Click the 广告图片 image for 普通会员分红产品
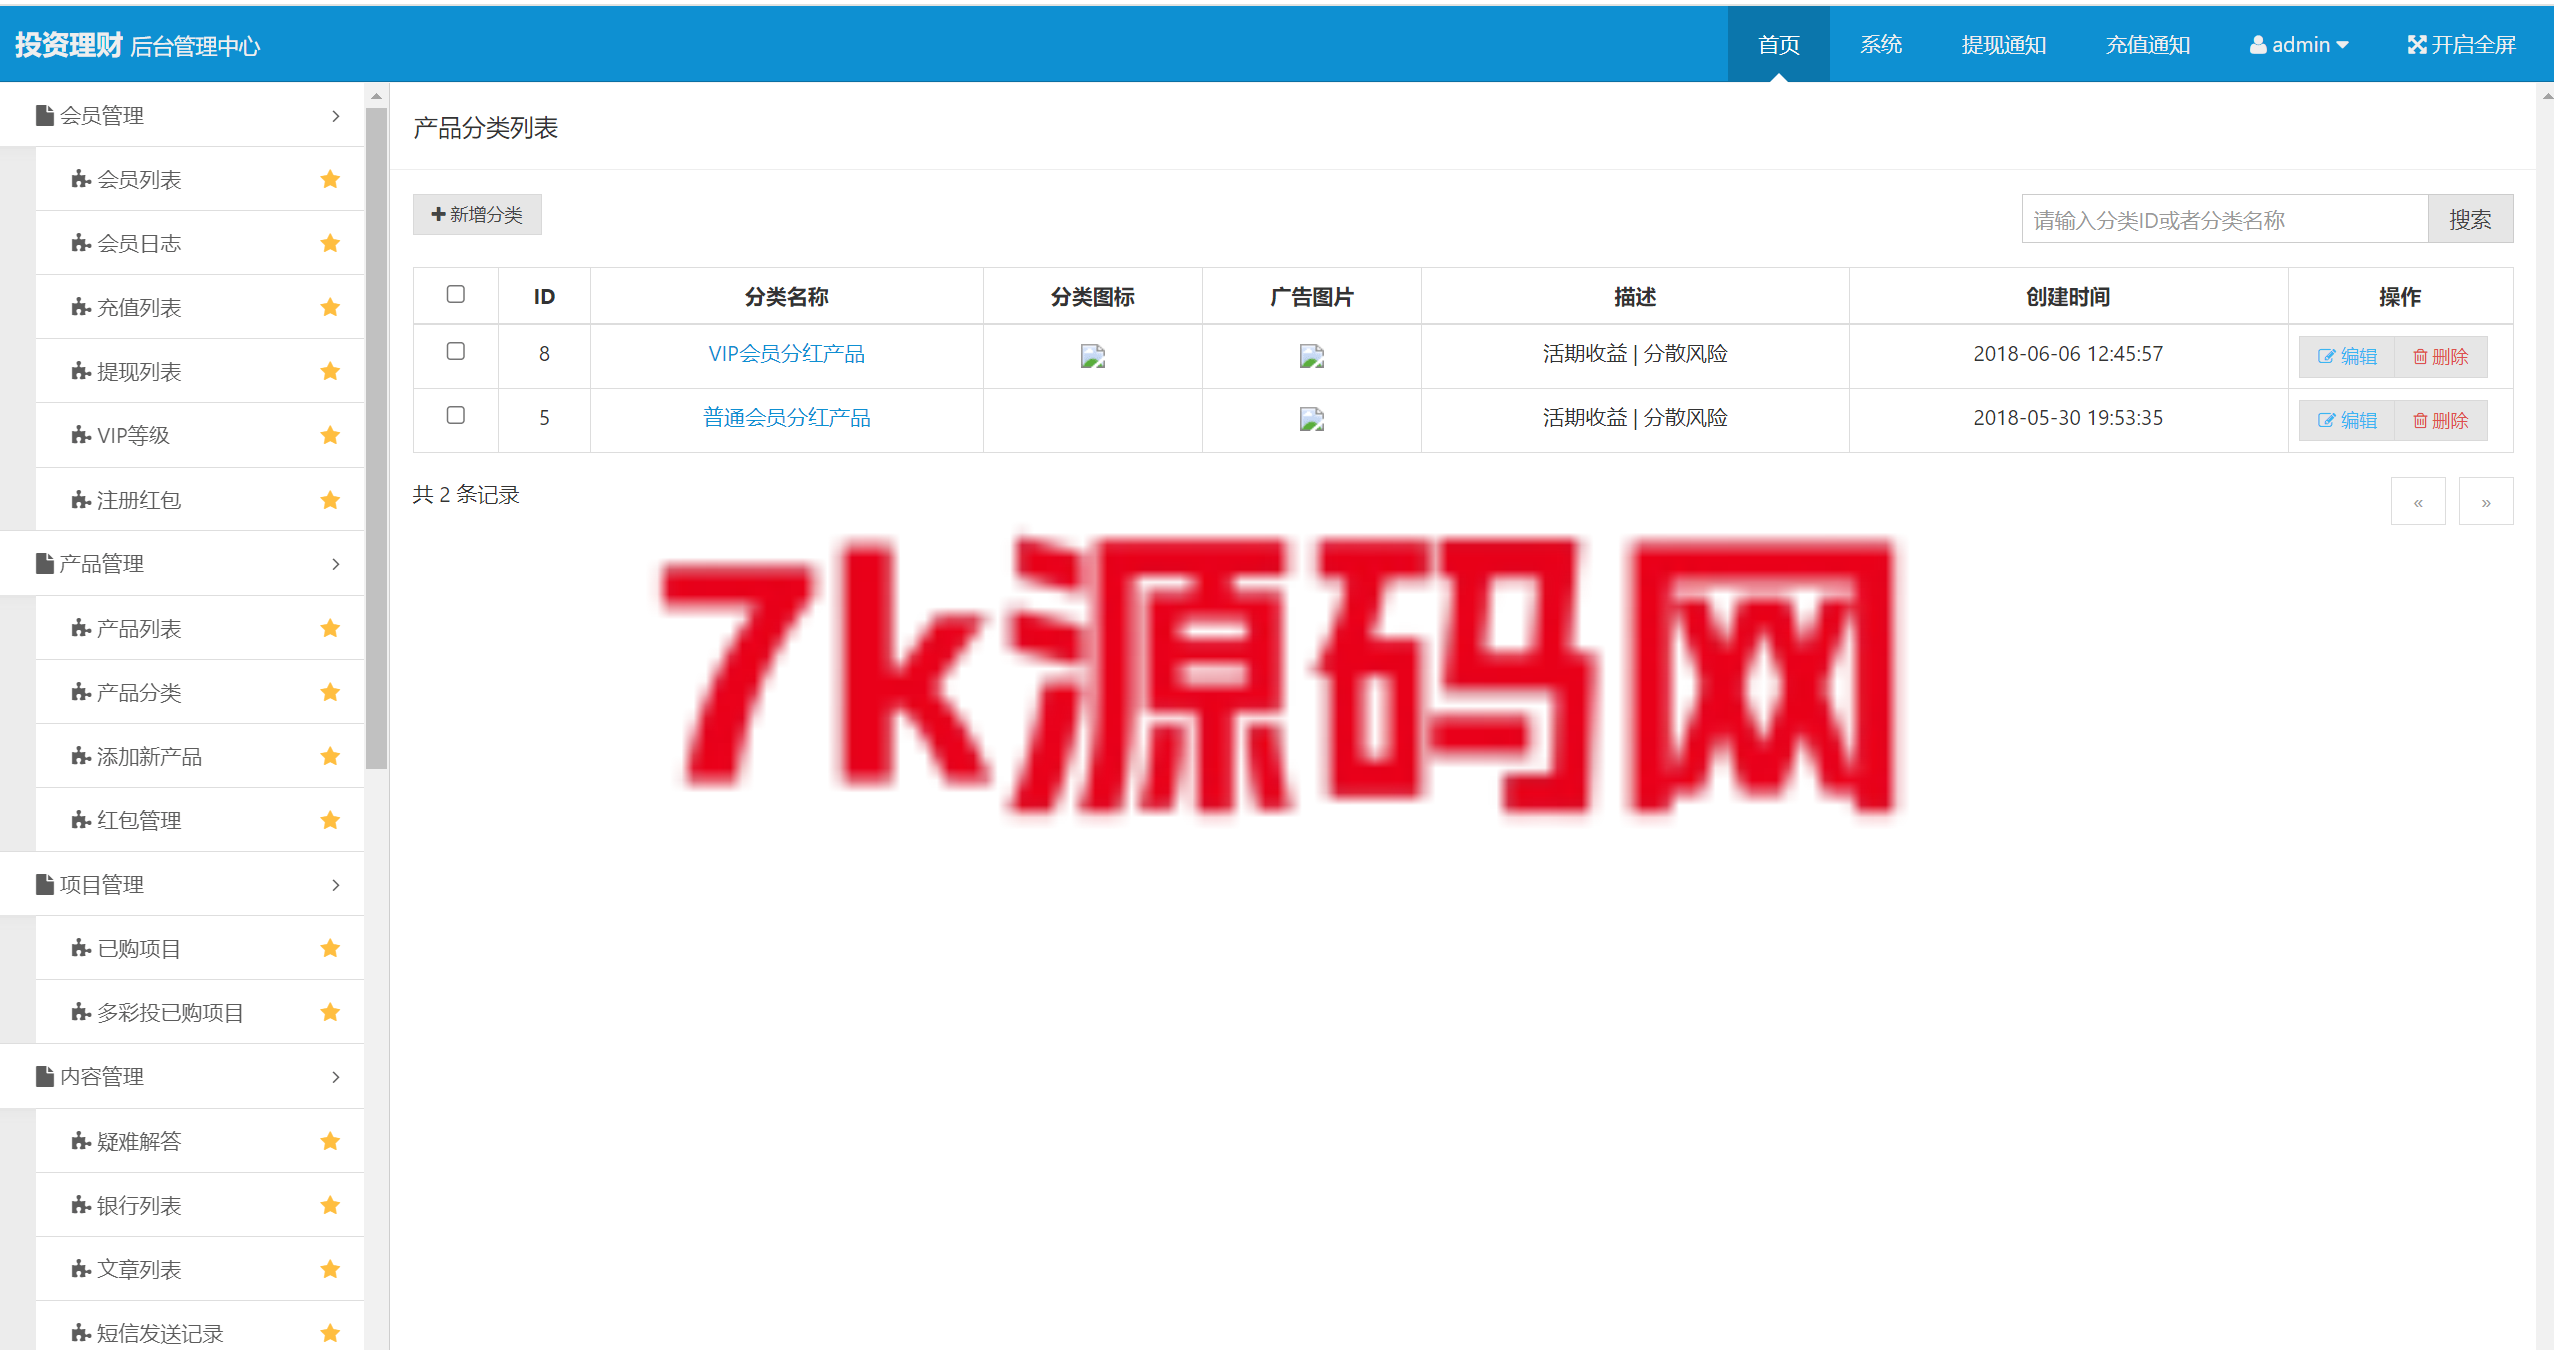The width and height of the screenshot is (2554, 1350). coord(1312,419)
